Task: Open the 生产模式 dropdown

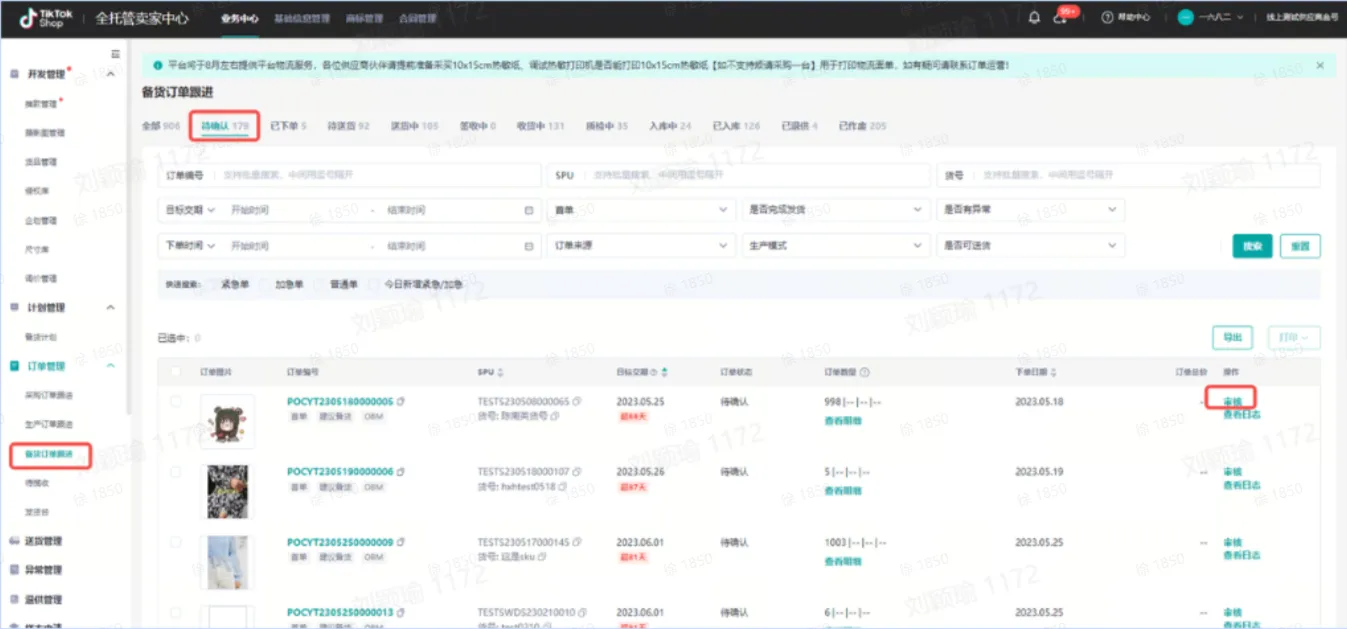Action: (837, 245)
